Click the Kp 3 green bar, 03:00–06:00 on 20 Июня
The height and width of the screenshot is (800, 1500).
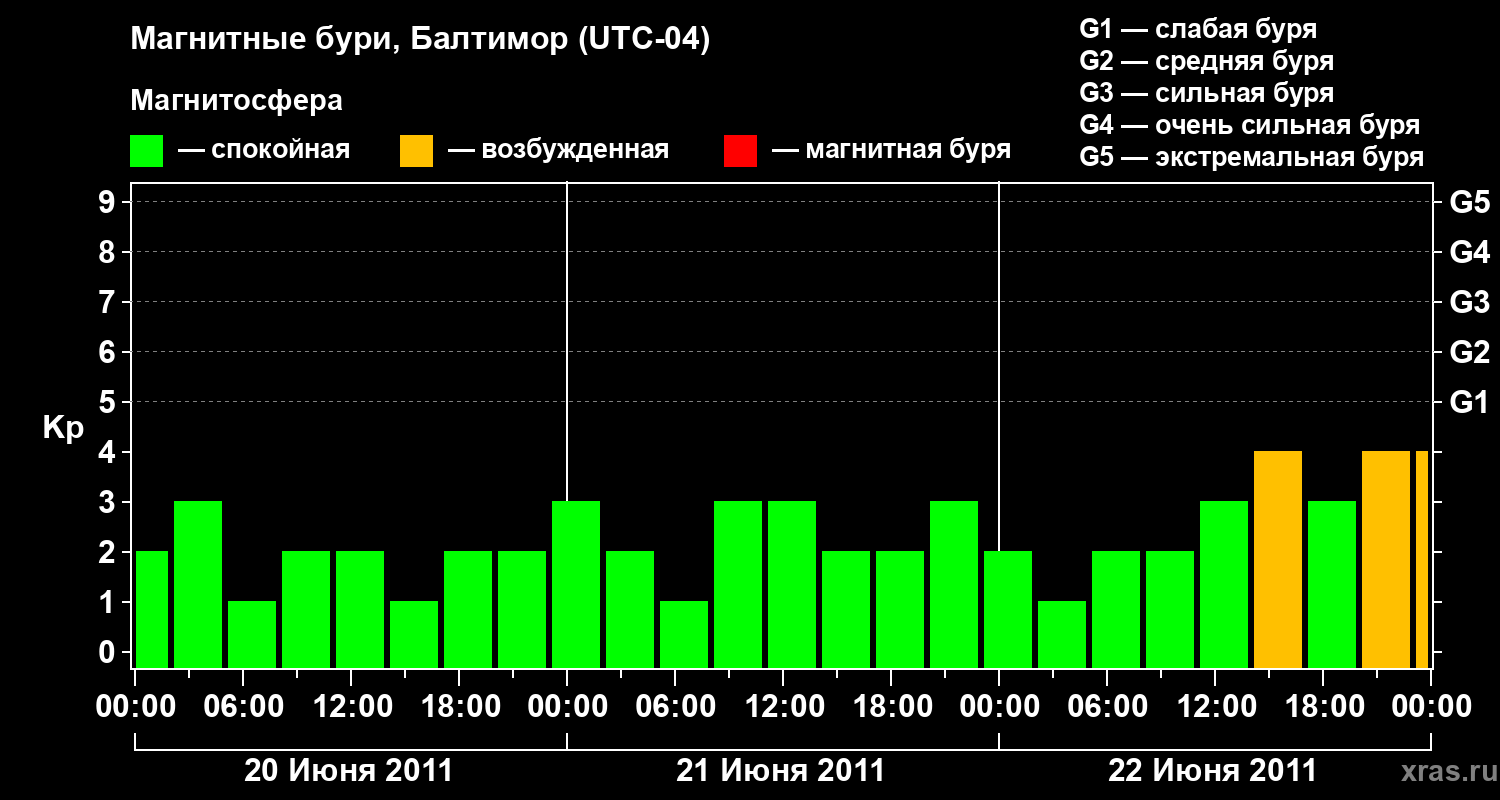198,585
